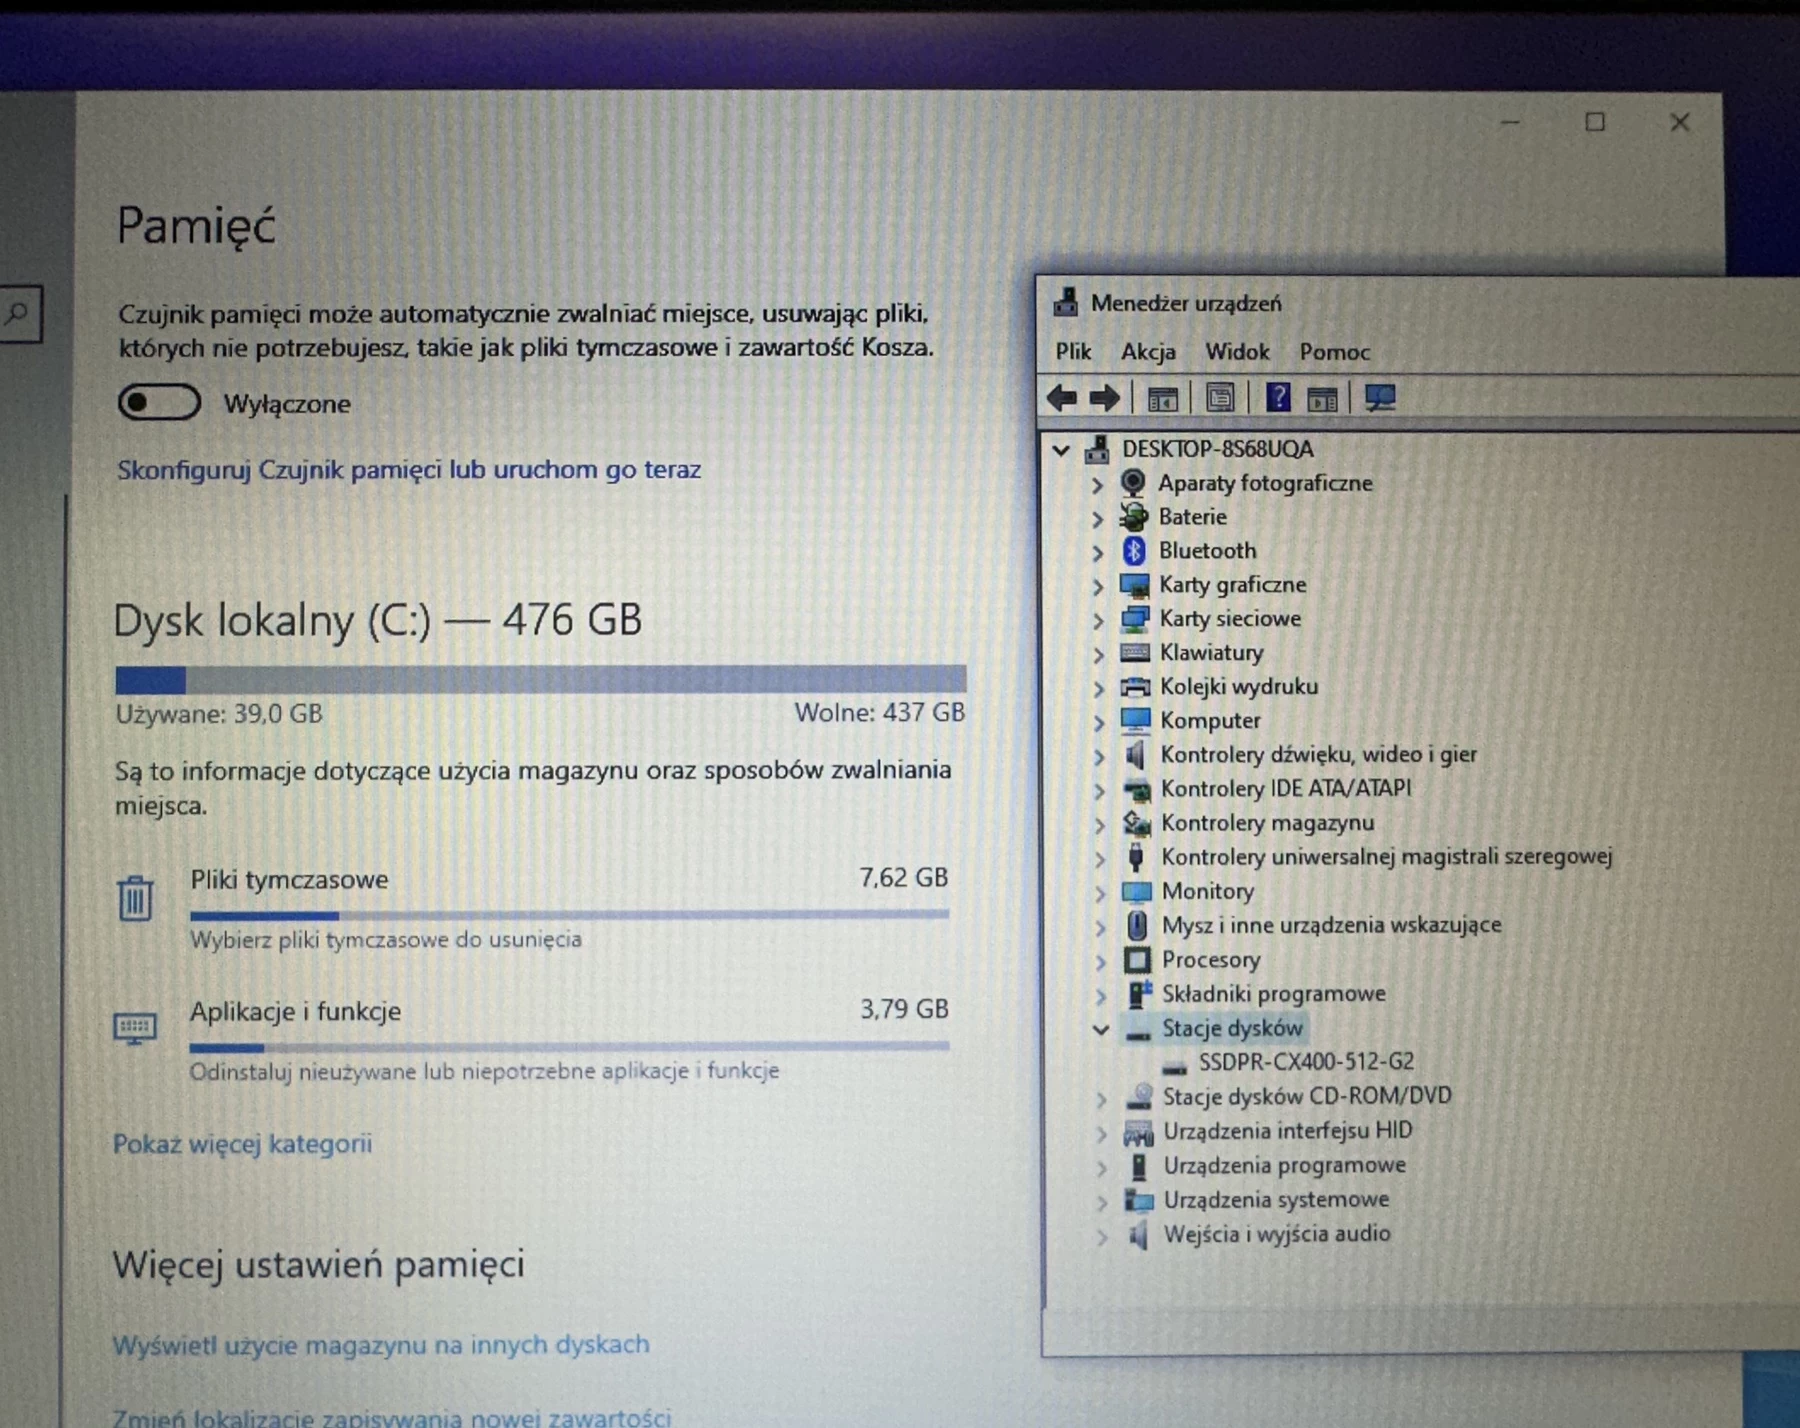1800x1428 pixels.
Task: Click Pokaż więcej kategorii link
Action: pos(242,1143)
